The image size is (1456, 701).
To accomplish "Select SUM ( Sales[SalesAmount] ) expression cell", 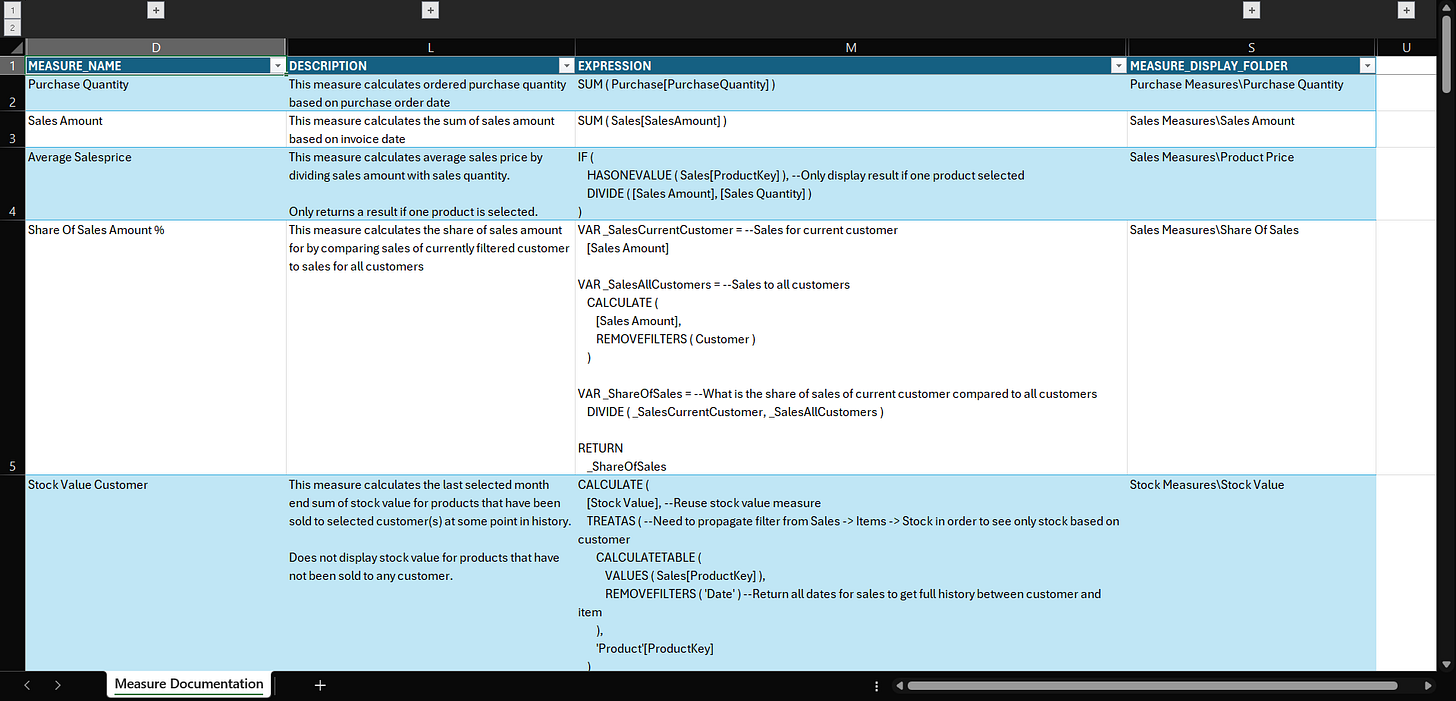I will coord(852,129).
